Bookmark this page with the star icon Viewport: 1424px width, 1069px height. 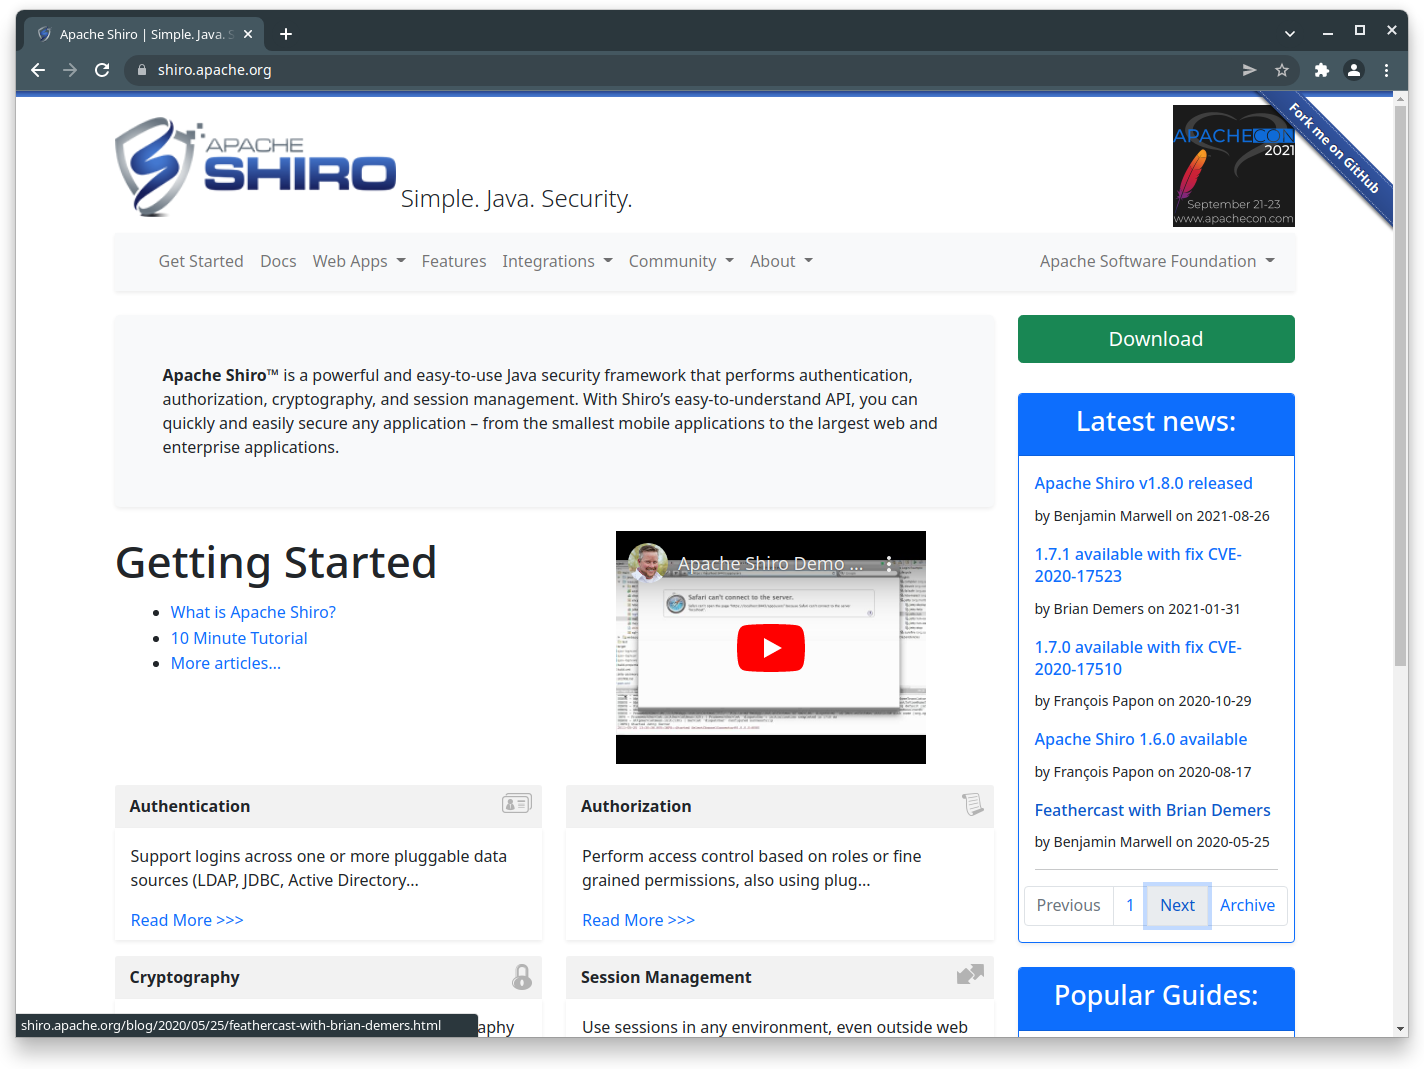[1282, 70]
